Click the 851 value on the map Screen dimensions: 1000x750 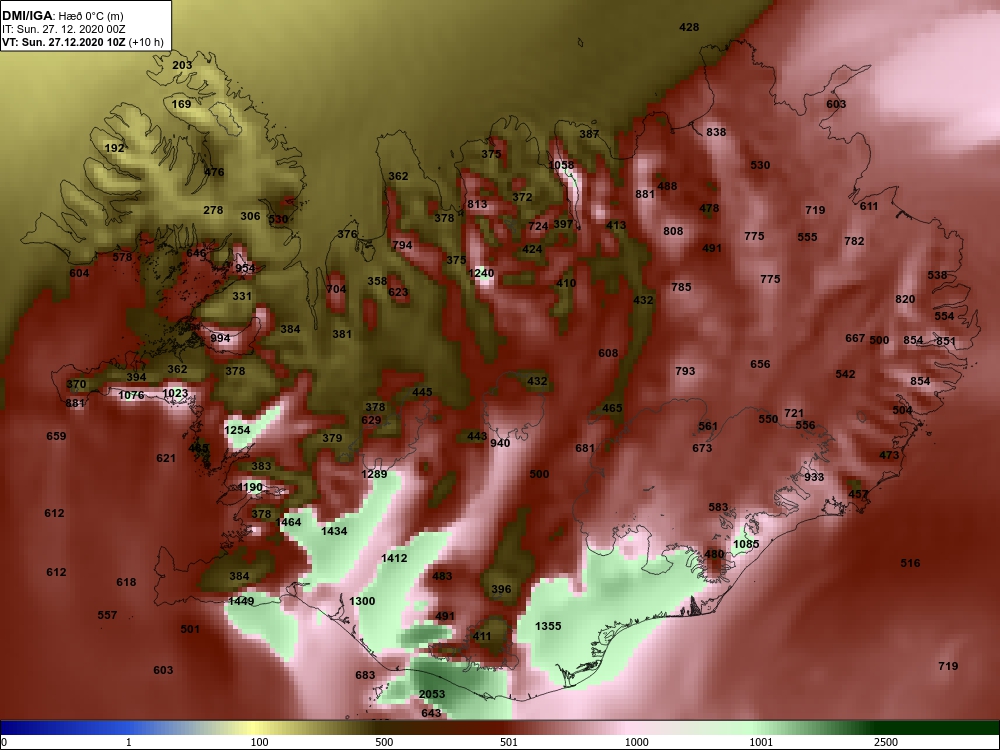pos(946,341)
